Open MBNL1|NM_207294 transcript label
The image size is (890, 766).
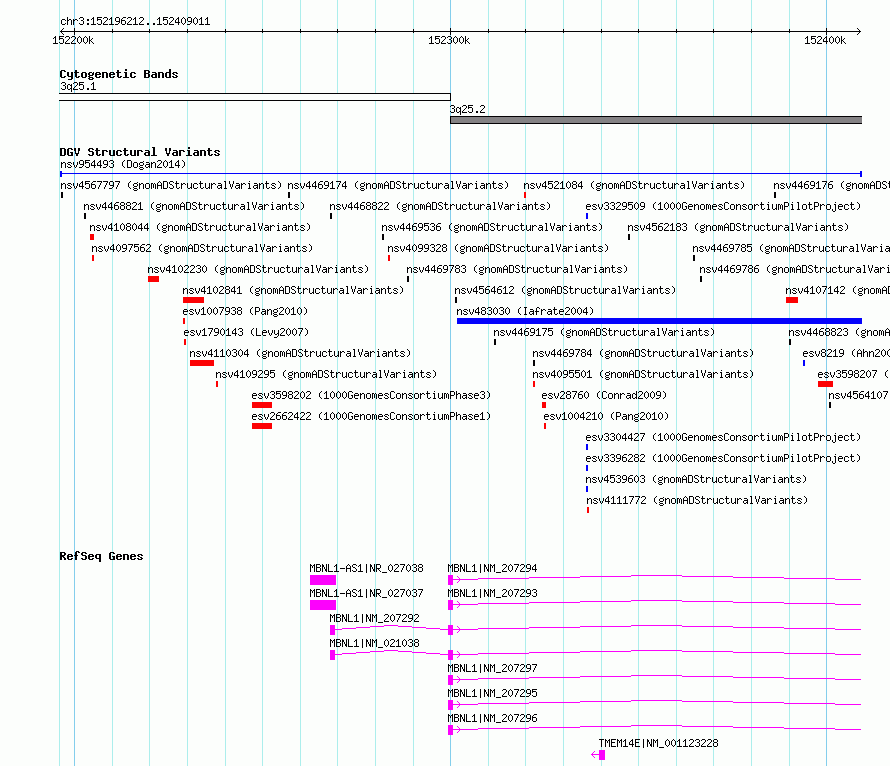(492, 568)
